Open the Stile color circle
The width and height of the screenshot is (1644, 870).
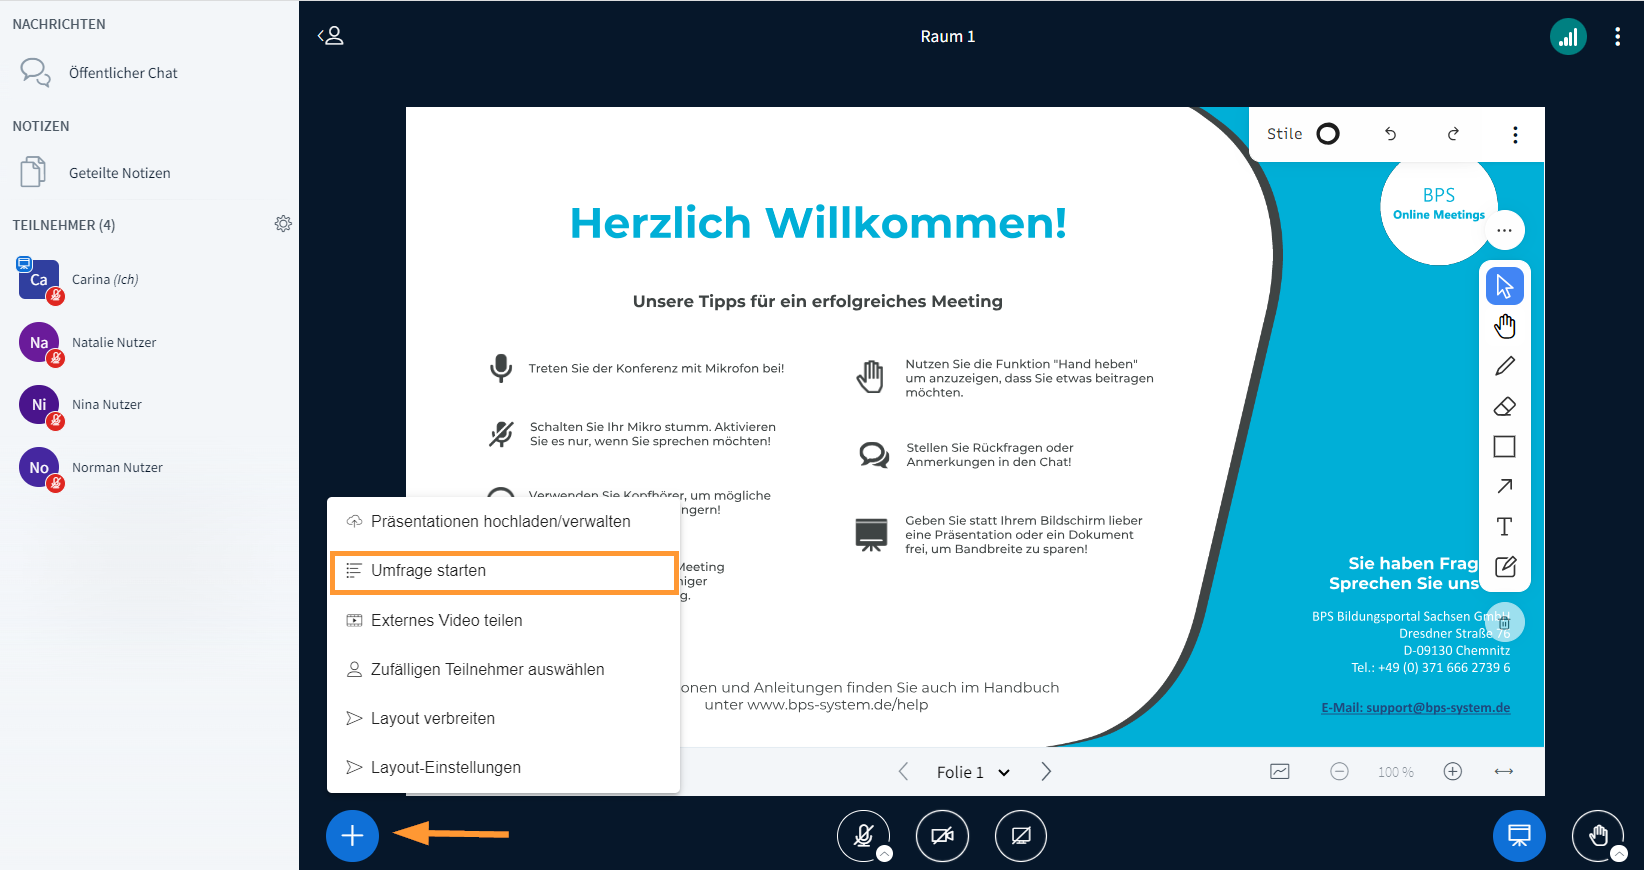1327,134
